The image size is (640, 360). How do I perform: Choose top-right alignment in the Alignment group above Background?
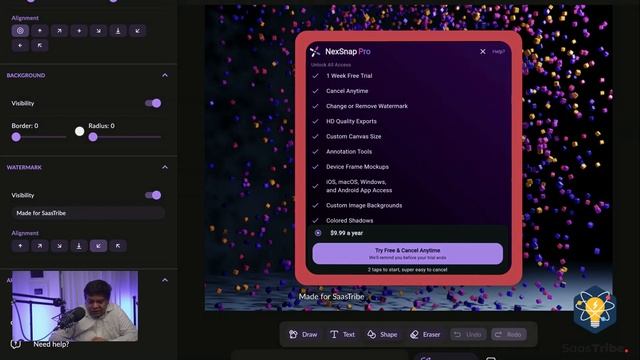pos(59,31)
